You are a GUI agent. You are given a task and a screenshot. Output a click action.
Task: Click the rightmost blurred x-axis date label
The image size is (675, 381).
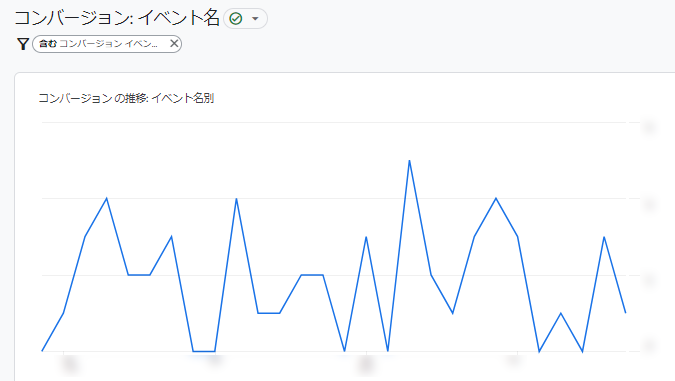point(513,360)
